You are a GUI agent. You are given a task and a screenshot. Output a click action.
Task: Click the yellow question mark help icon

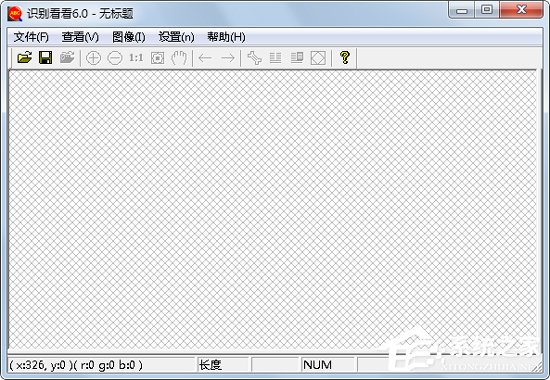(x=345, y=58)
